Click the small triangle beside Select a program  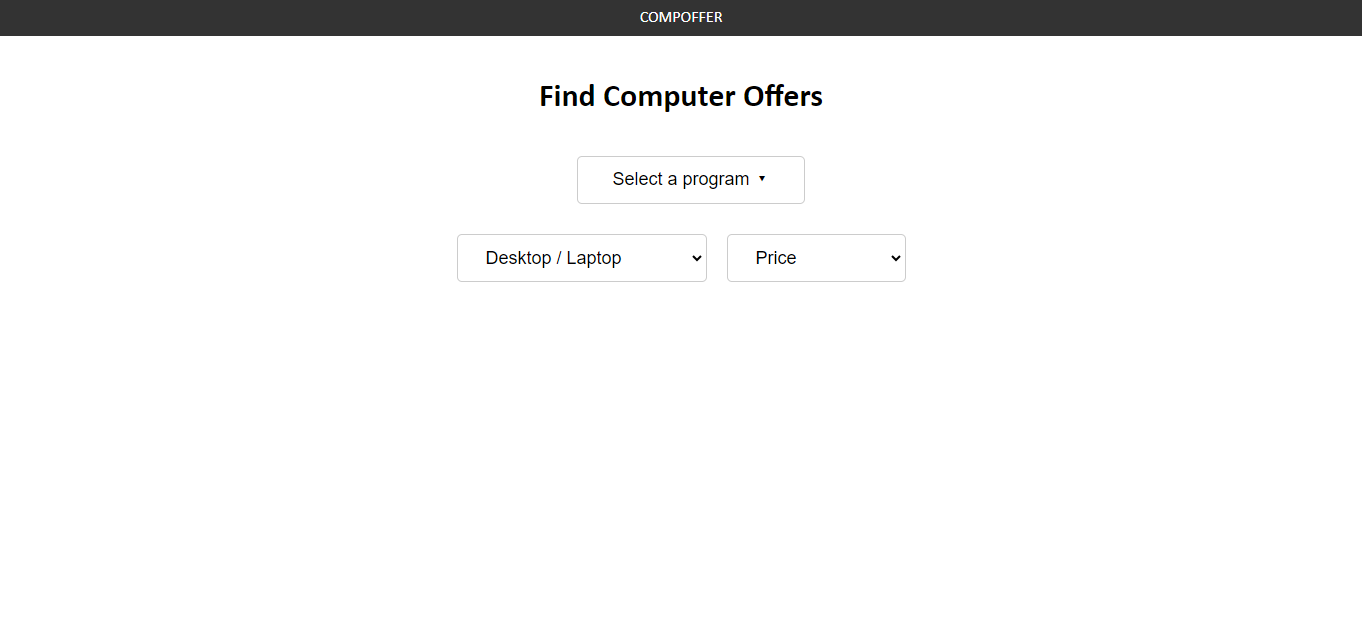tap(762, 179)
